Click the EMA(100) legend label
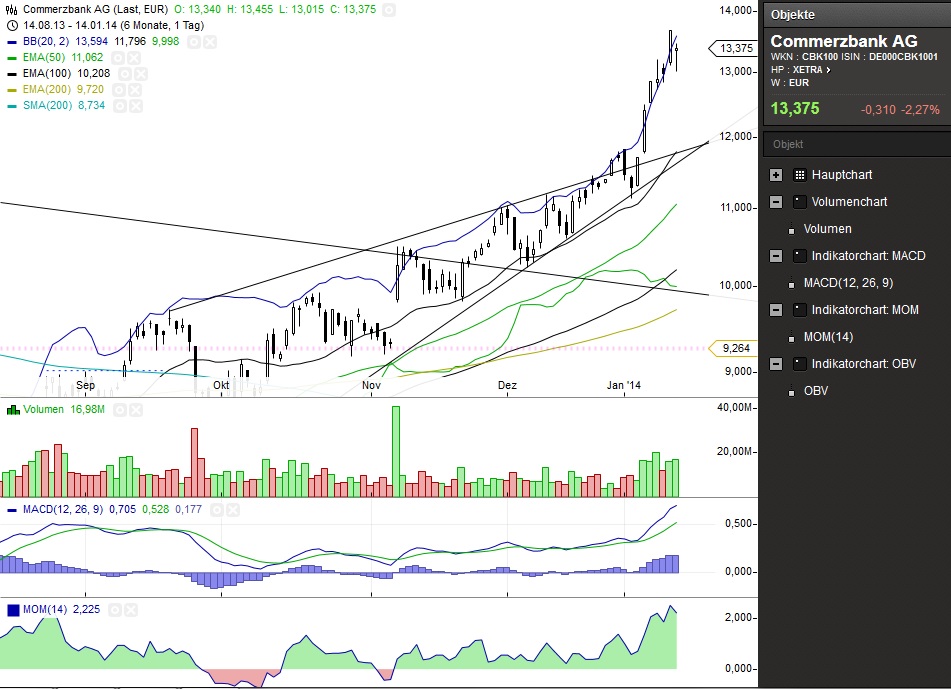The height and width of the screenshot is (689, 951). click(48, 73)
